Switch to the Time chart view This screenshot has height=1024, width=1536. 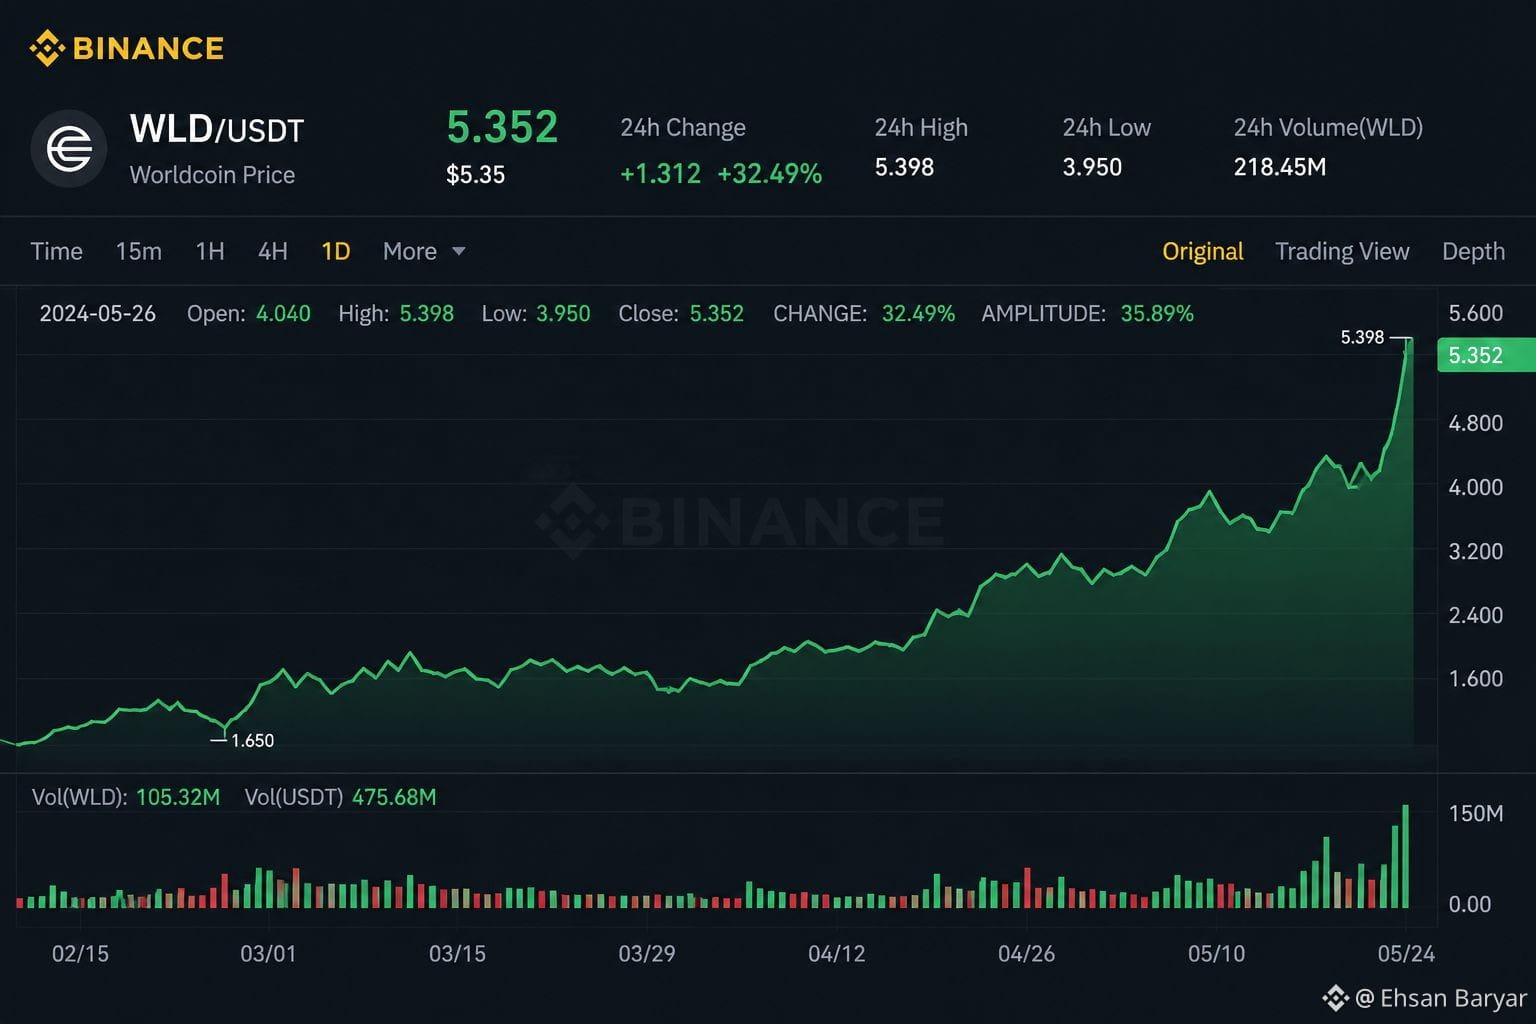tap(56, 251)
